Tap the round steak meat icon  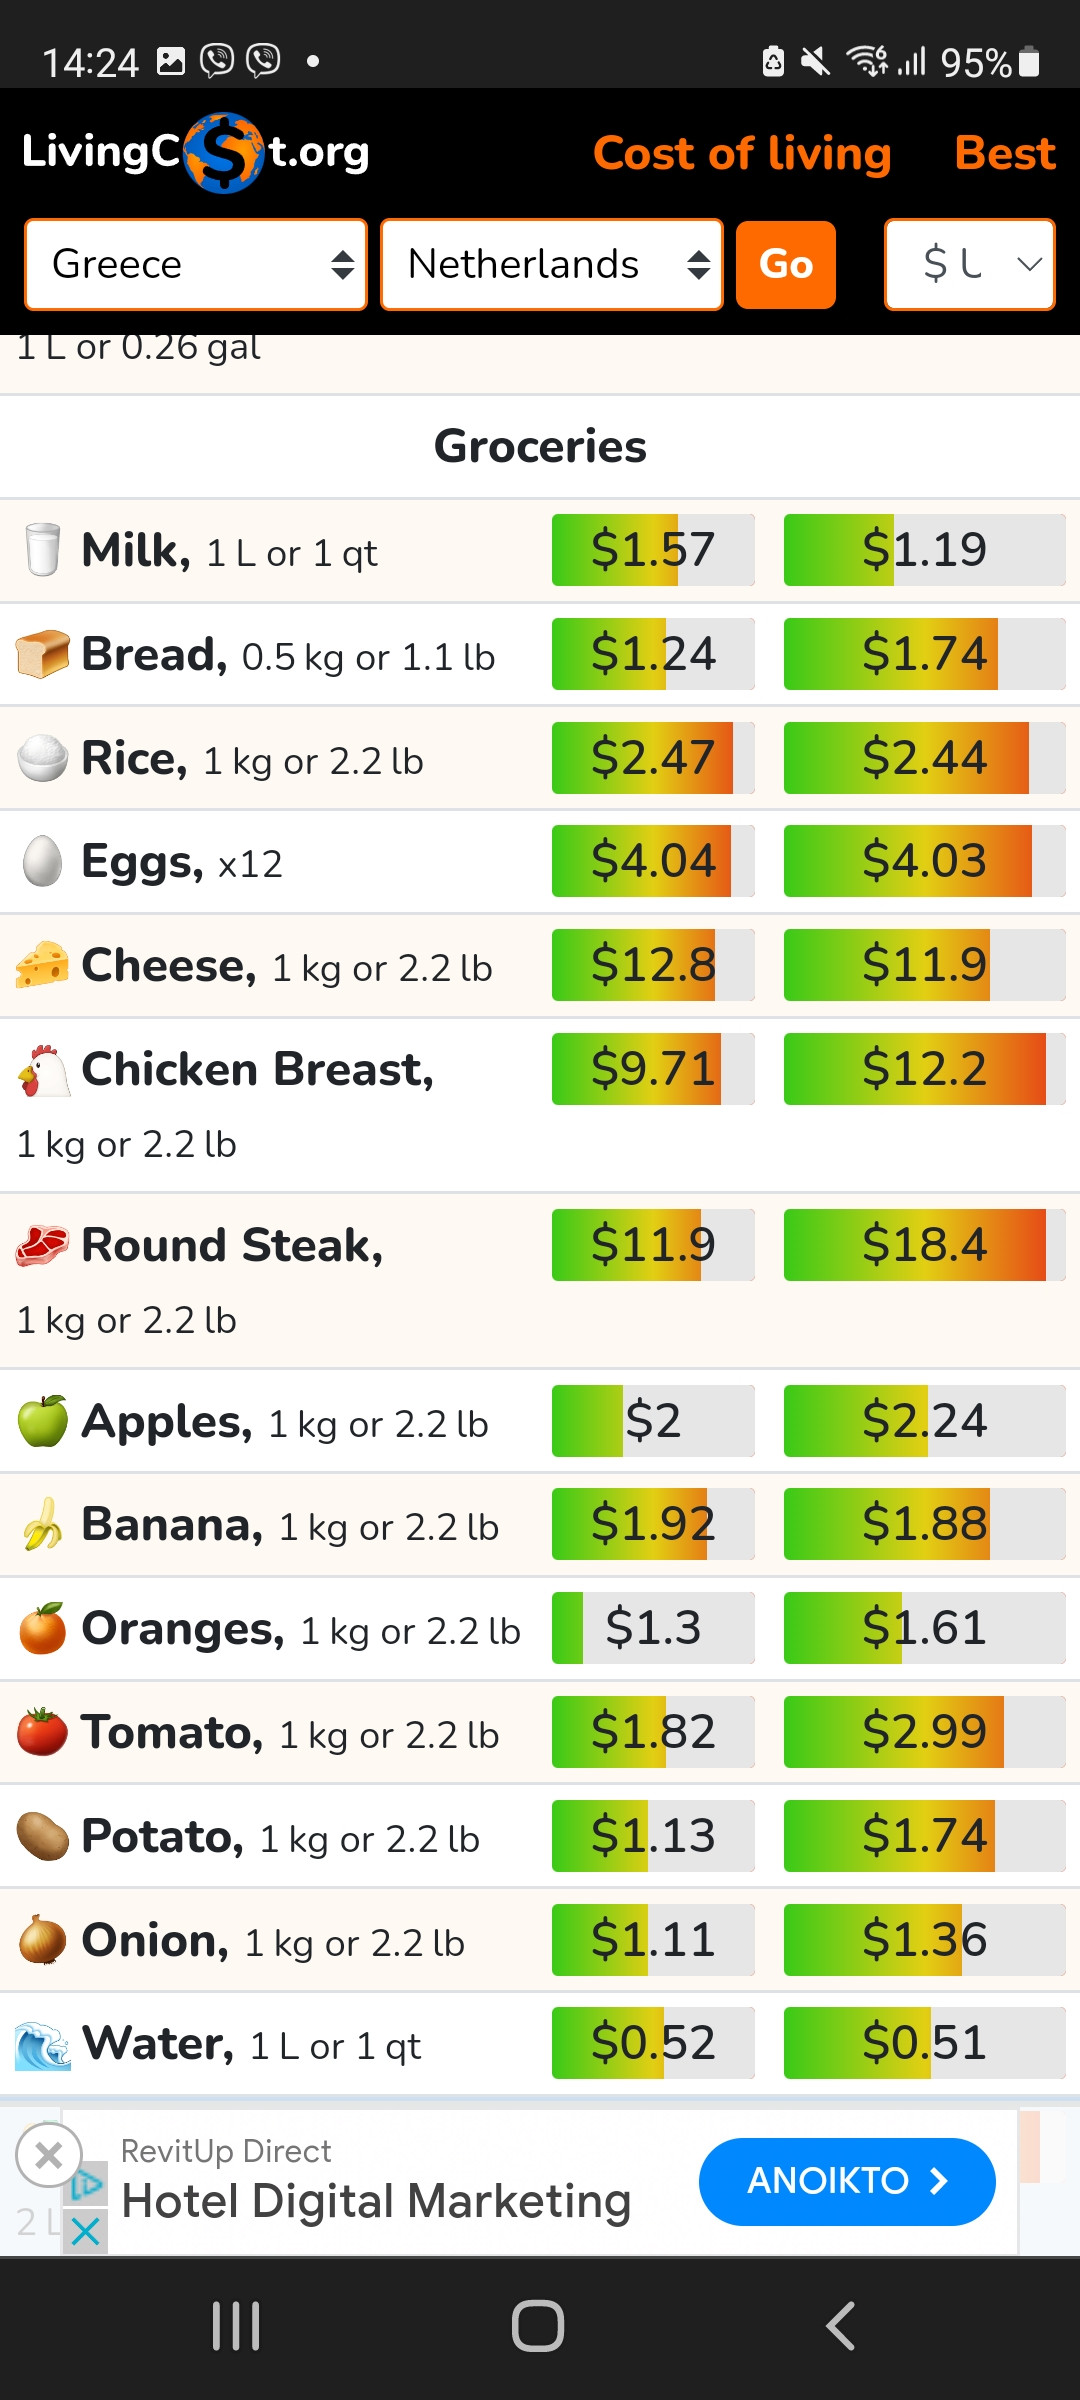[43, 1246]
